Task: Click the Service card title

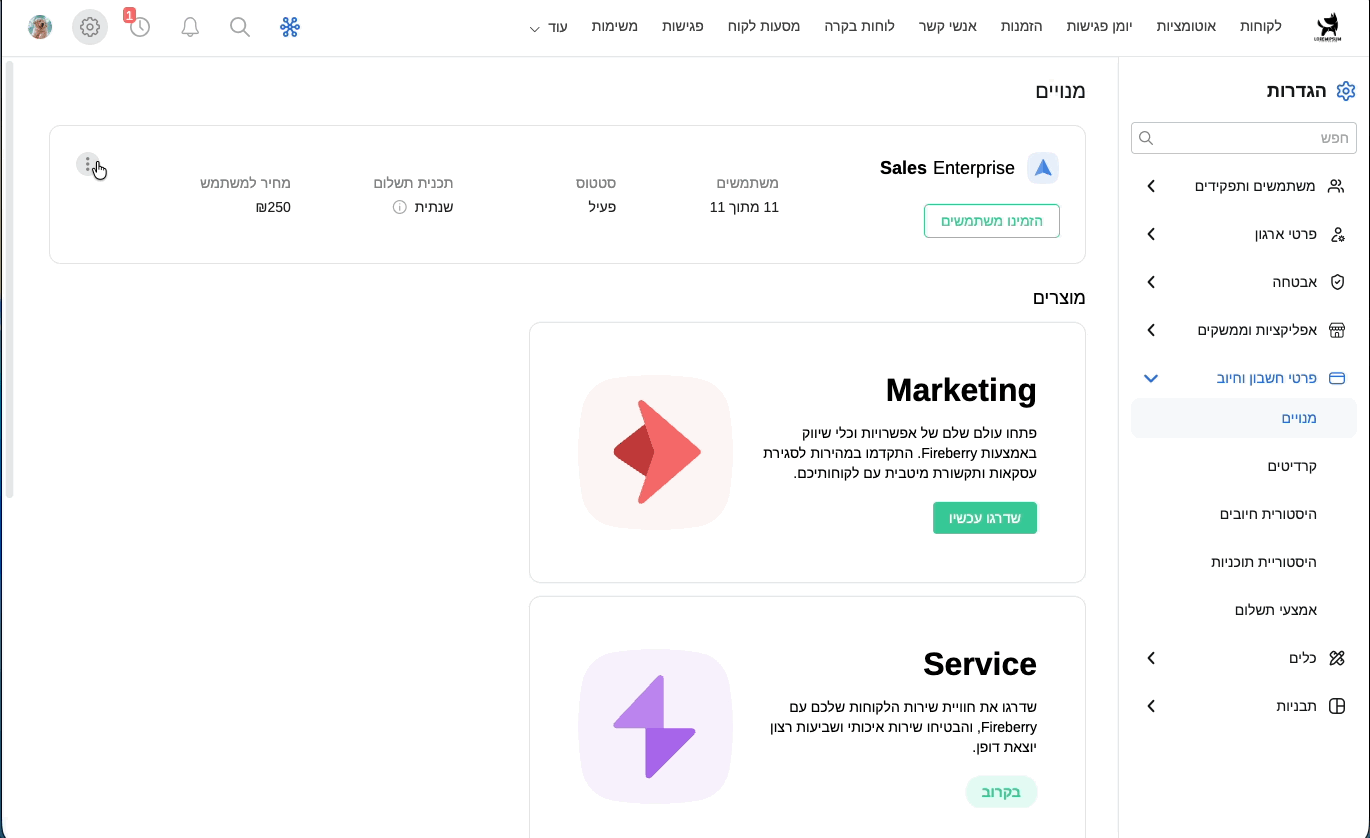Action: (x=980, y=664)
